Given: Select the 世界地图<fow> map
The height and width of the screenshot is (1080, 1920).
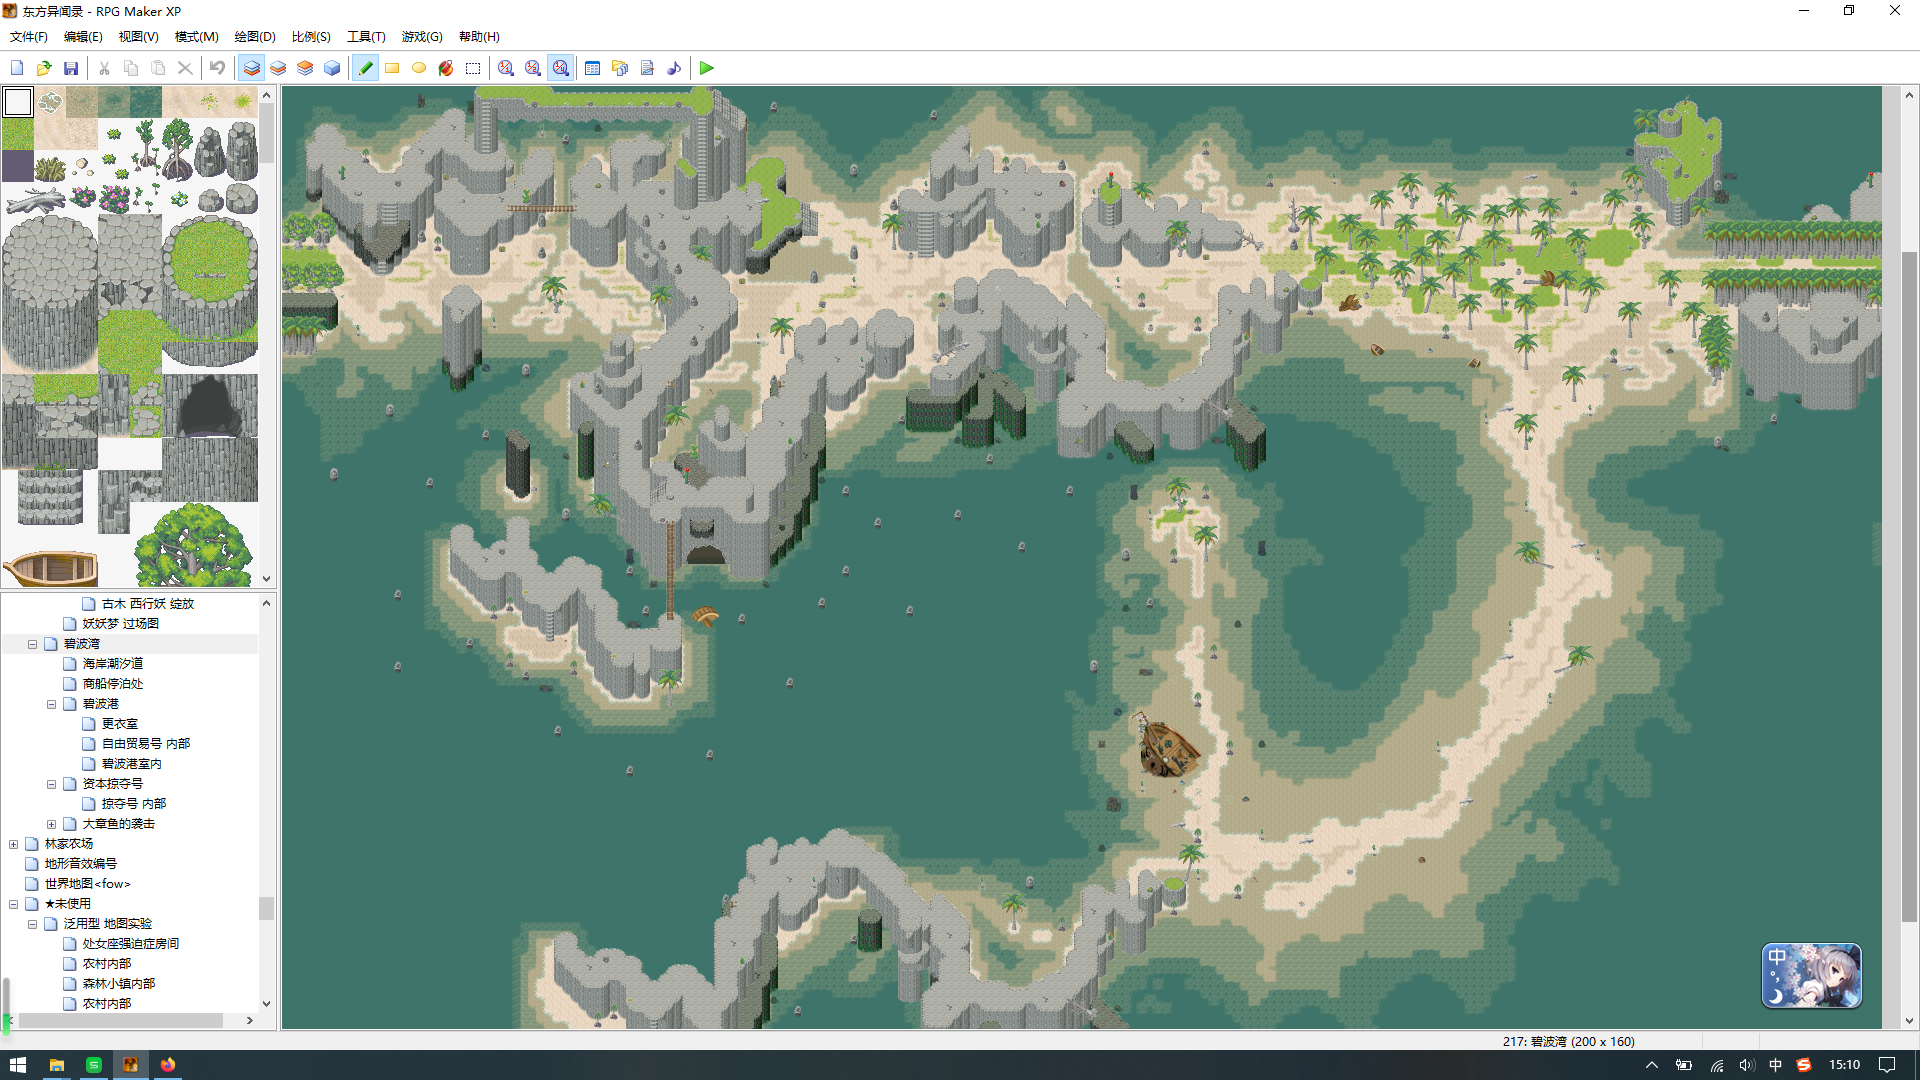Looking at the screenshot, I should pos(87,884).
